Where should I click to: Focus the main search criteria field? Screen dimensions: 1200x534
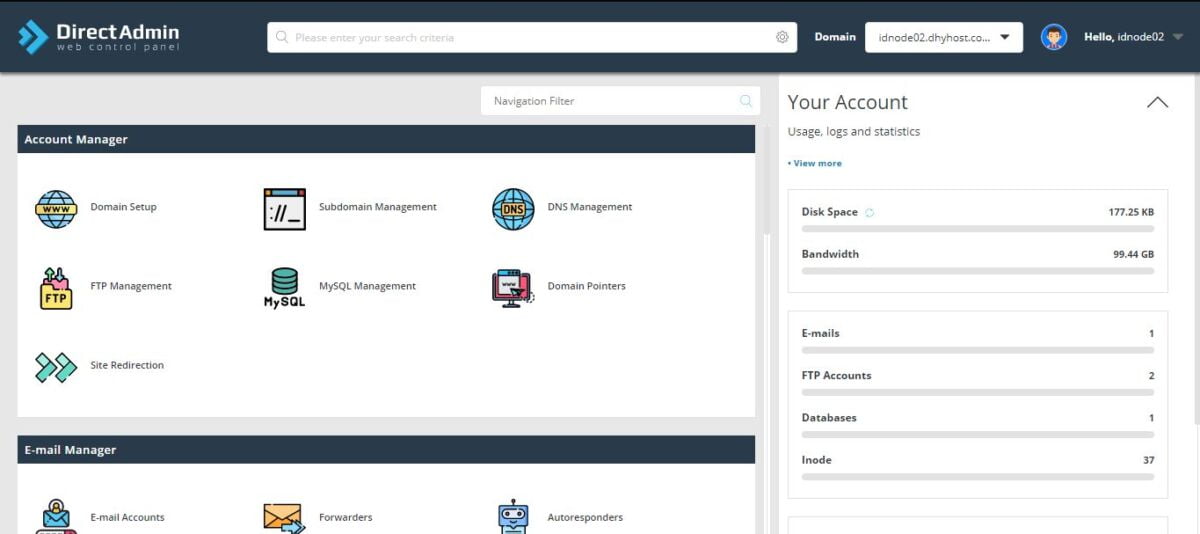click(x=532, y=37)
